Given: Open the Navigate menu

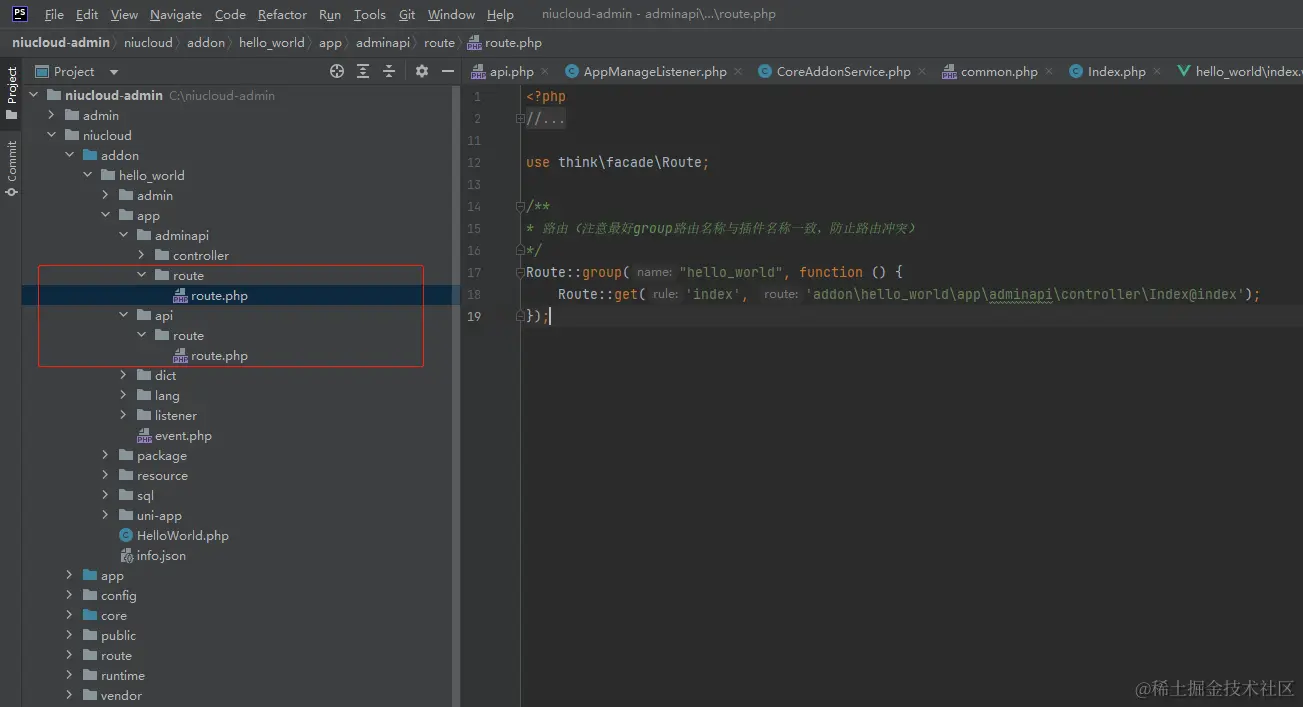Looking at the screenshot, I should click(176, 14).
